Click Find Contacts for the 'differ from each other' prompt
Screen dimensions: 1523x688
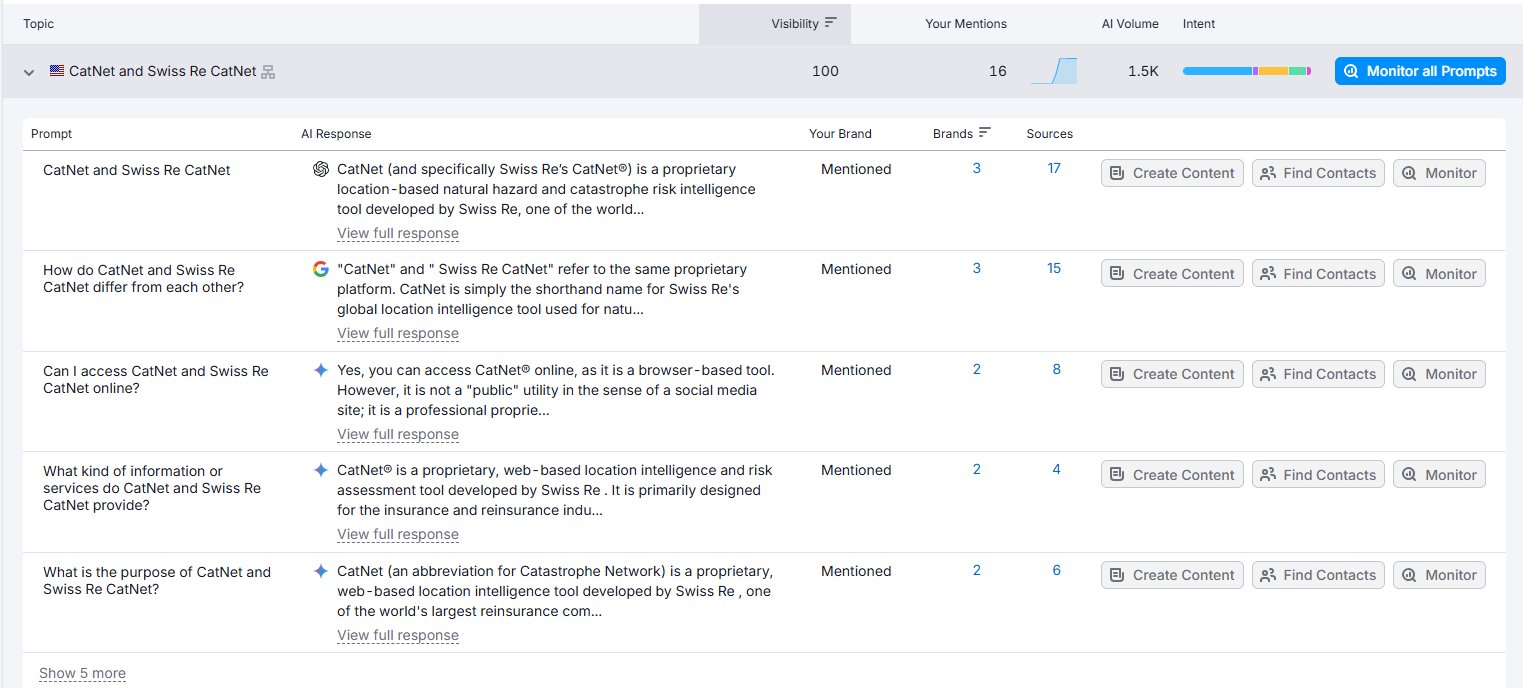pos(1318,274)
